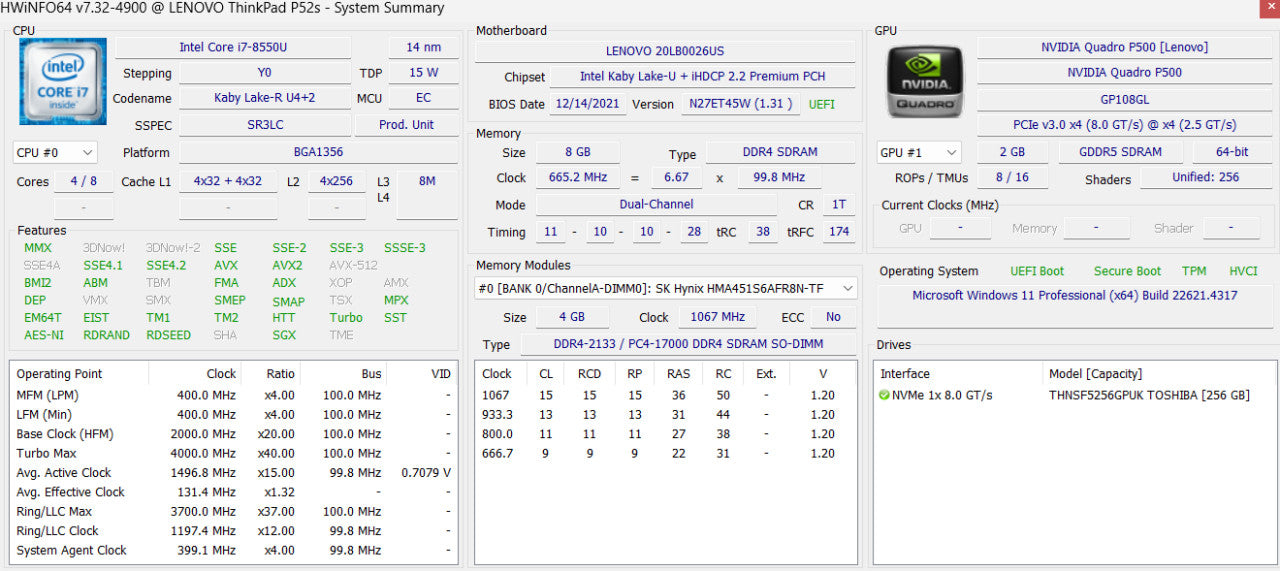
Task: Select the Ring/LLC Max row
Action: pos(234,512)
